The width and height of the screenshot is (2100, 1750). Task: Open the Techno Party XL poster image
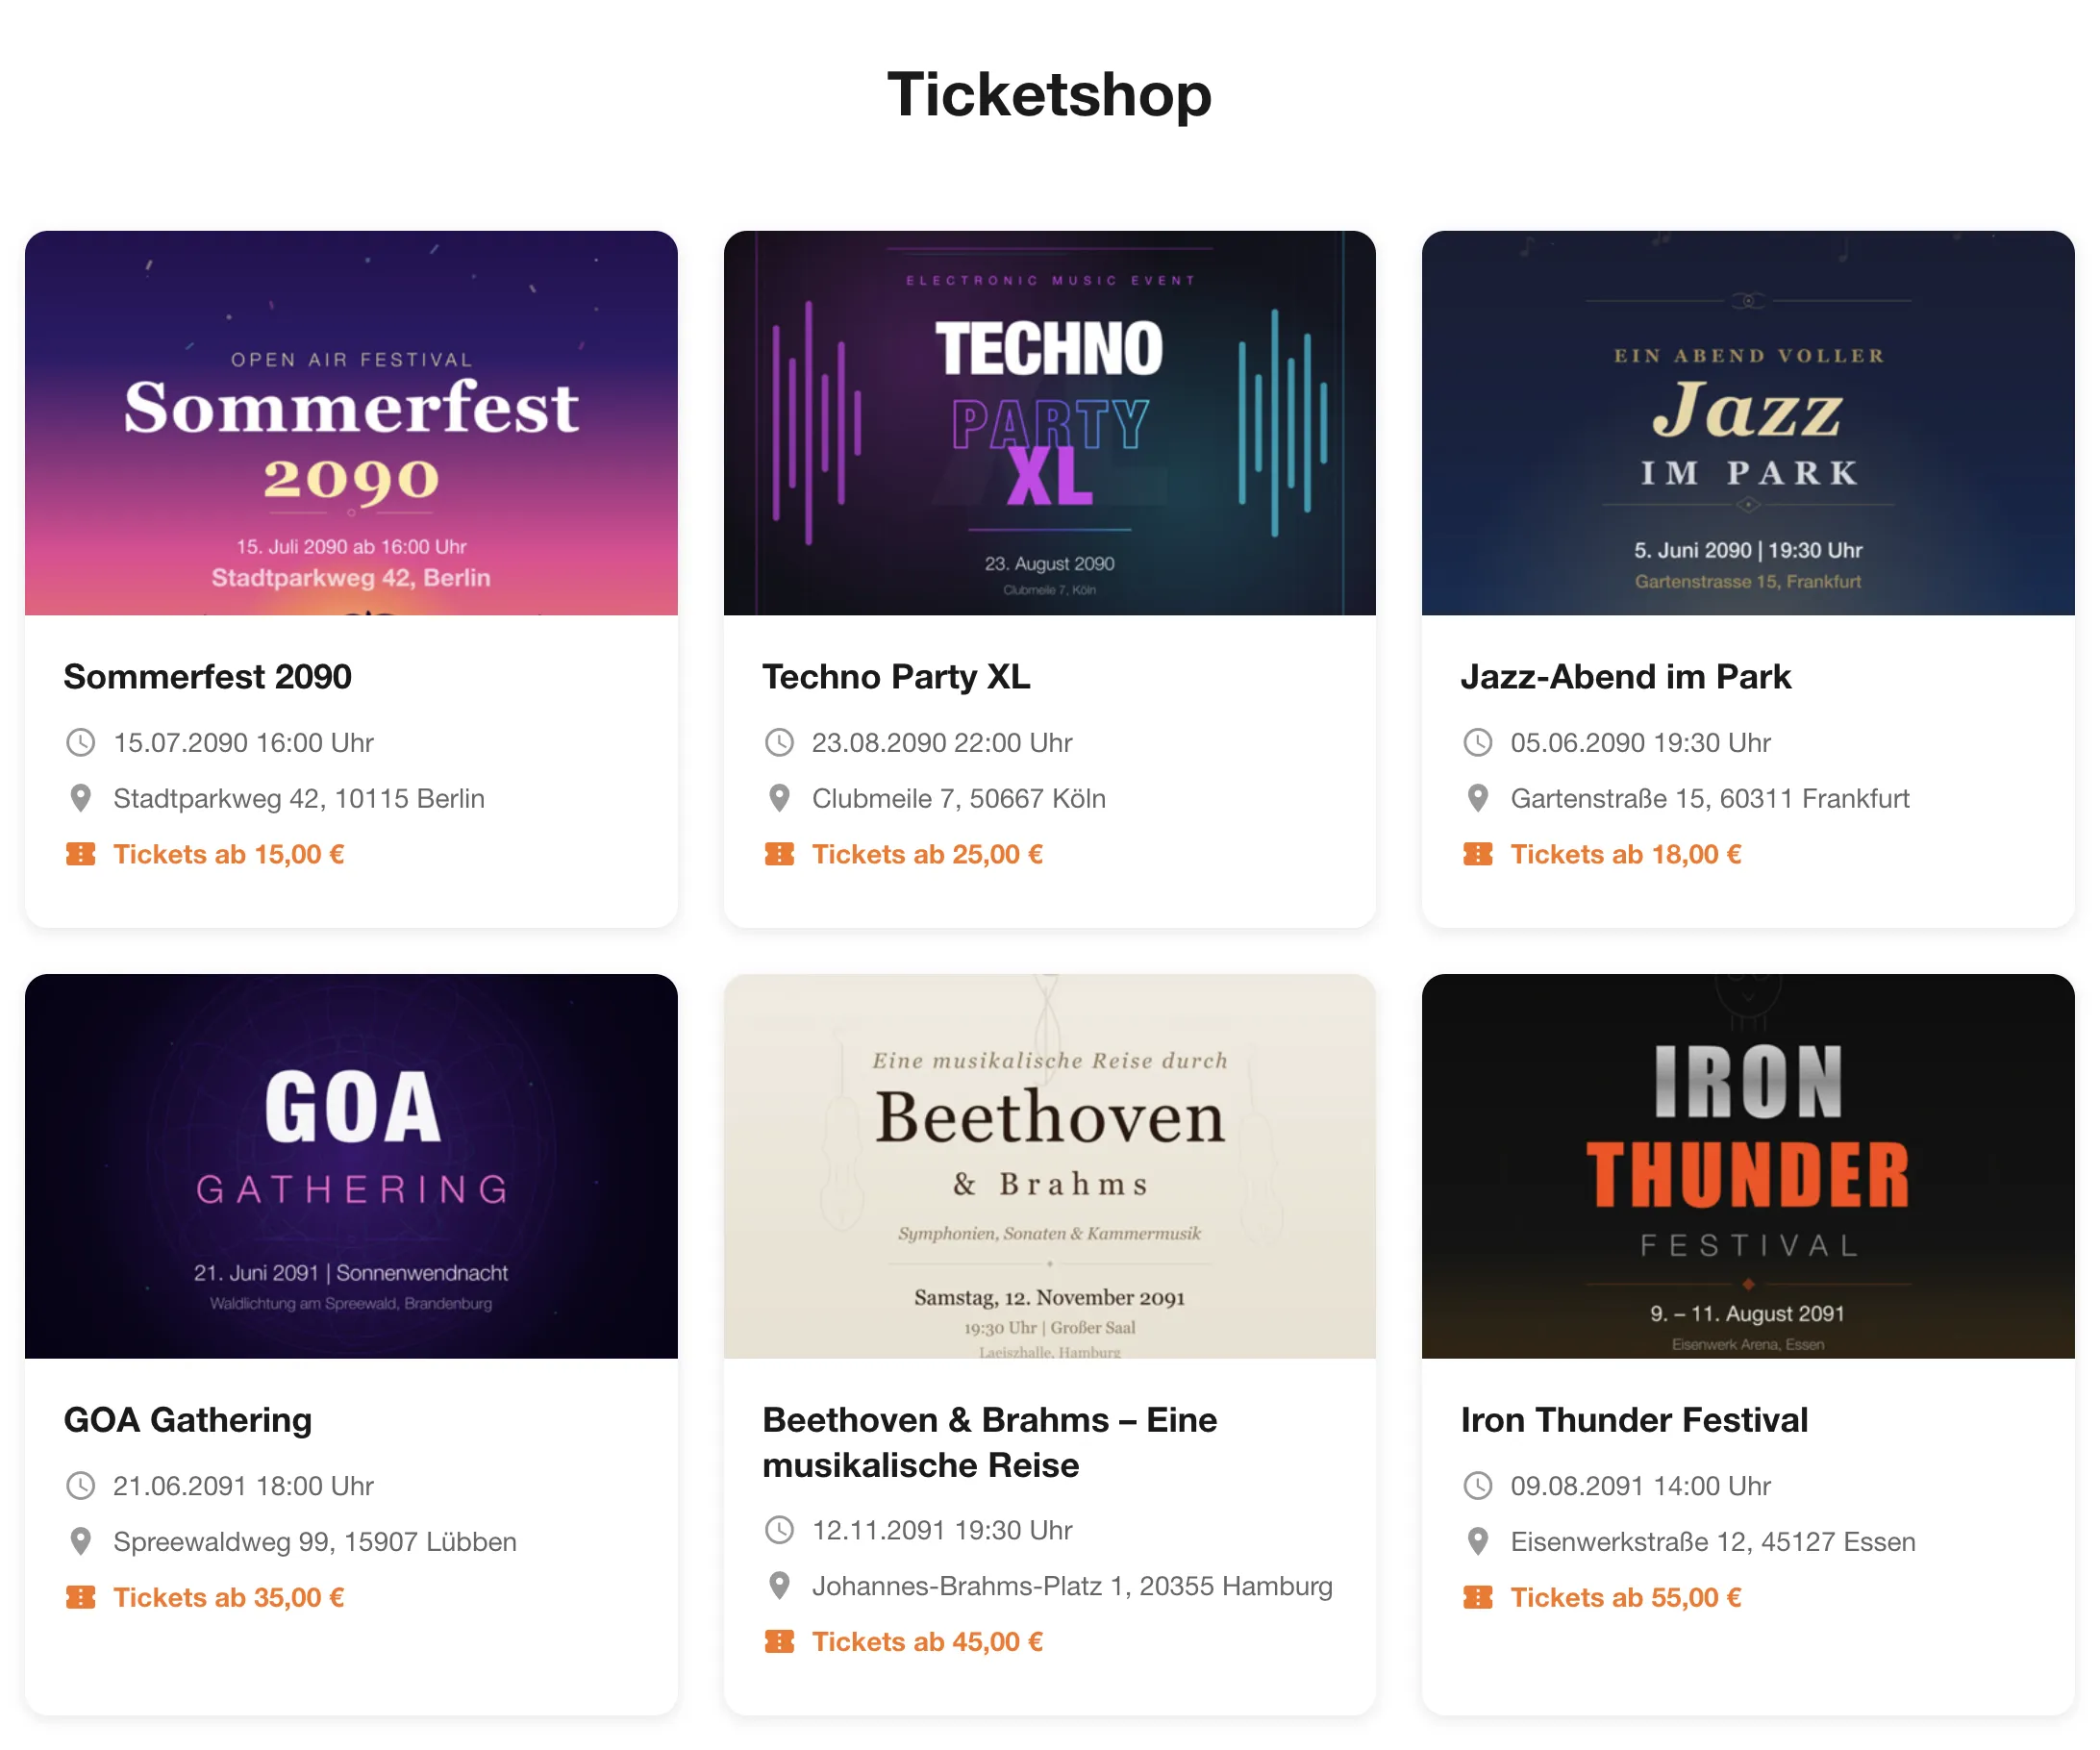1049,423
